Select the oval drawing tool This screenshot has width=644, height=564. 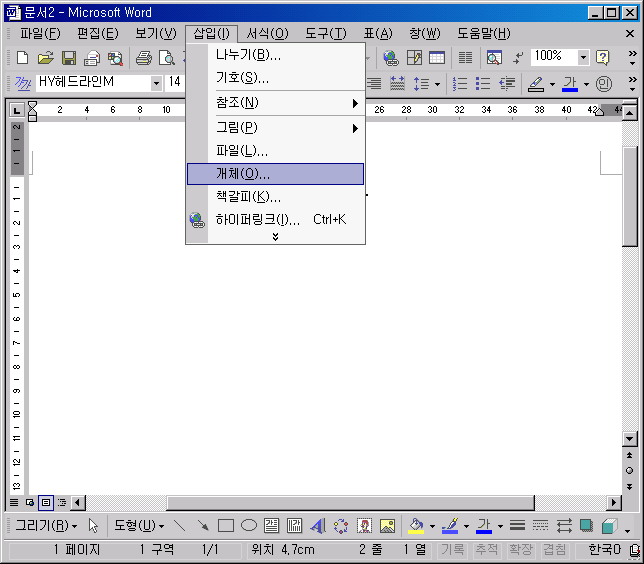[x=248, y=525]
